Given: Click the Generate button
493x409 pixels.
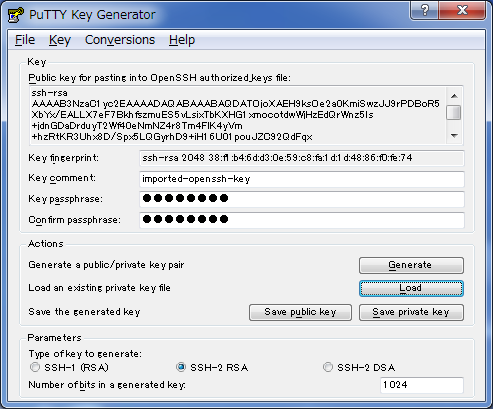Looking at the screenshot, I should tap(411, 265).
